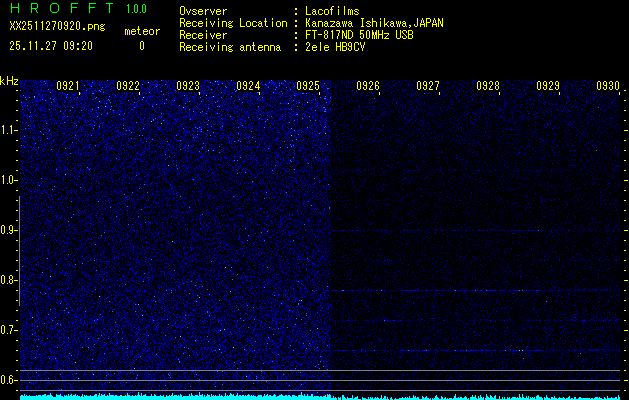
Task: Select the 0.9 frequency axis label
Action: pyautogui.click(x=9, y=230)
